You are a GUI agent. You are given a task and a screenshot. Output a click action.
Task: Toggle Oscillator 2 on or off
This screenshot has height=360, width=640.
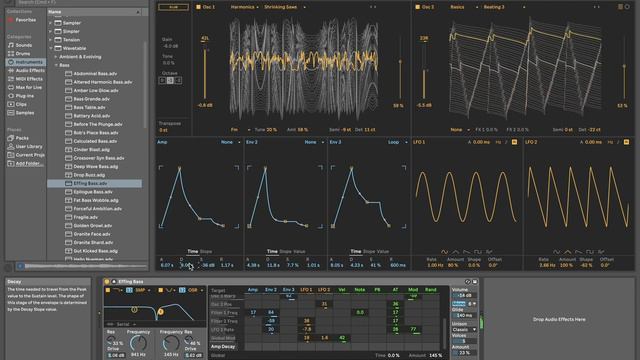(417, 7)
